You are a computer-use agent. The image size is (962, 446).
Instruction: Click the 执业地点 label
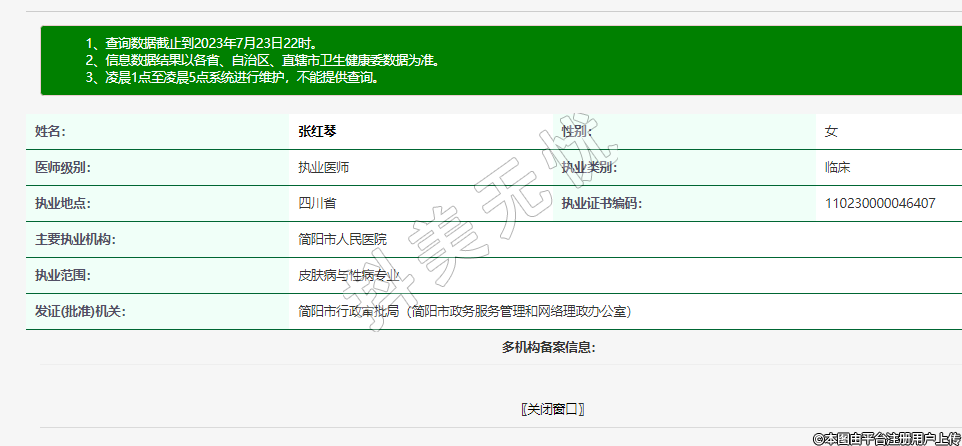(x=62, y=203)
